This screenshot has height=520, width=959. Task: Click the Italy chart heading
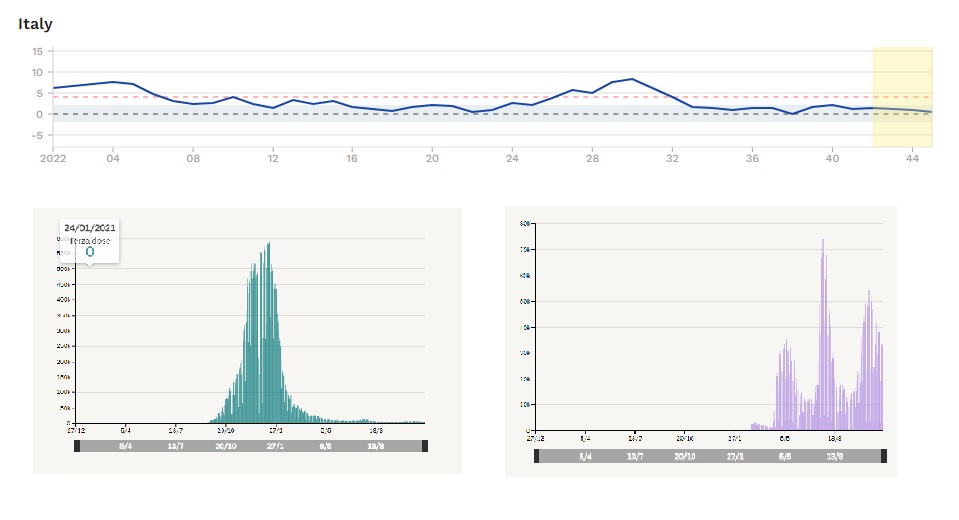pos(35,24)
